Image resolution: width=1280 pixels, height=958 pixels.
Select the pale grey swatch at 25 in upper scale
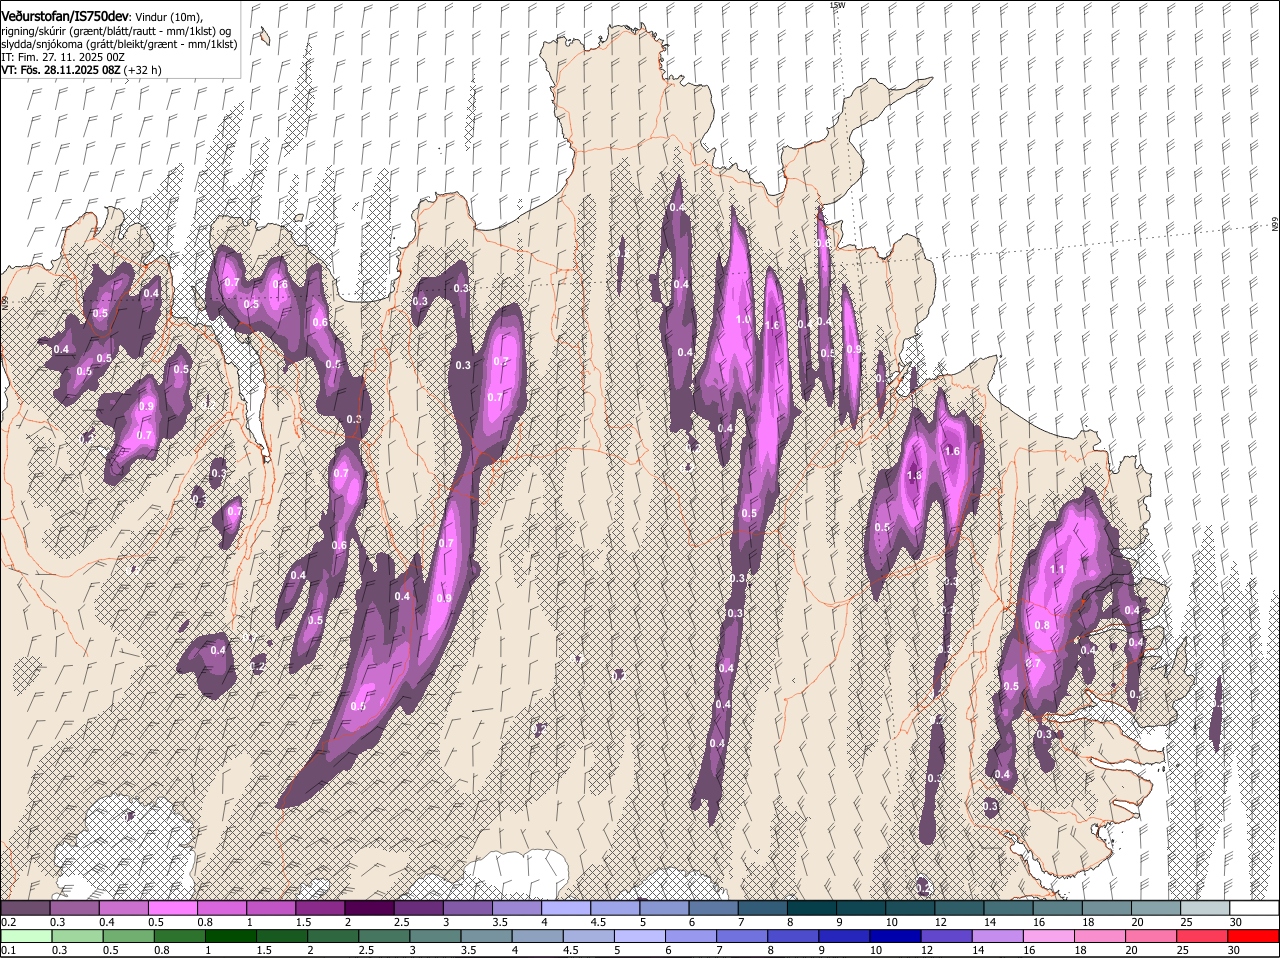tap(1204, 908)
